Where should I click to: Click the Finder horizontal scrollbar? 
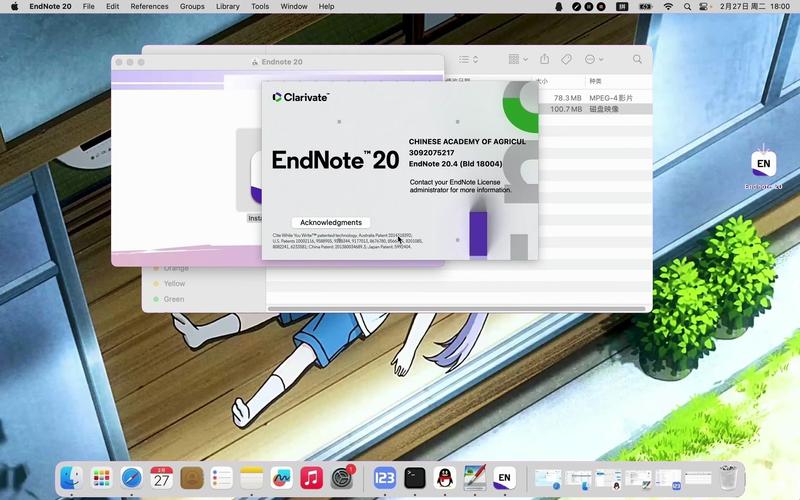pyautogui.click(x=457, y=308)
